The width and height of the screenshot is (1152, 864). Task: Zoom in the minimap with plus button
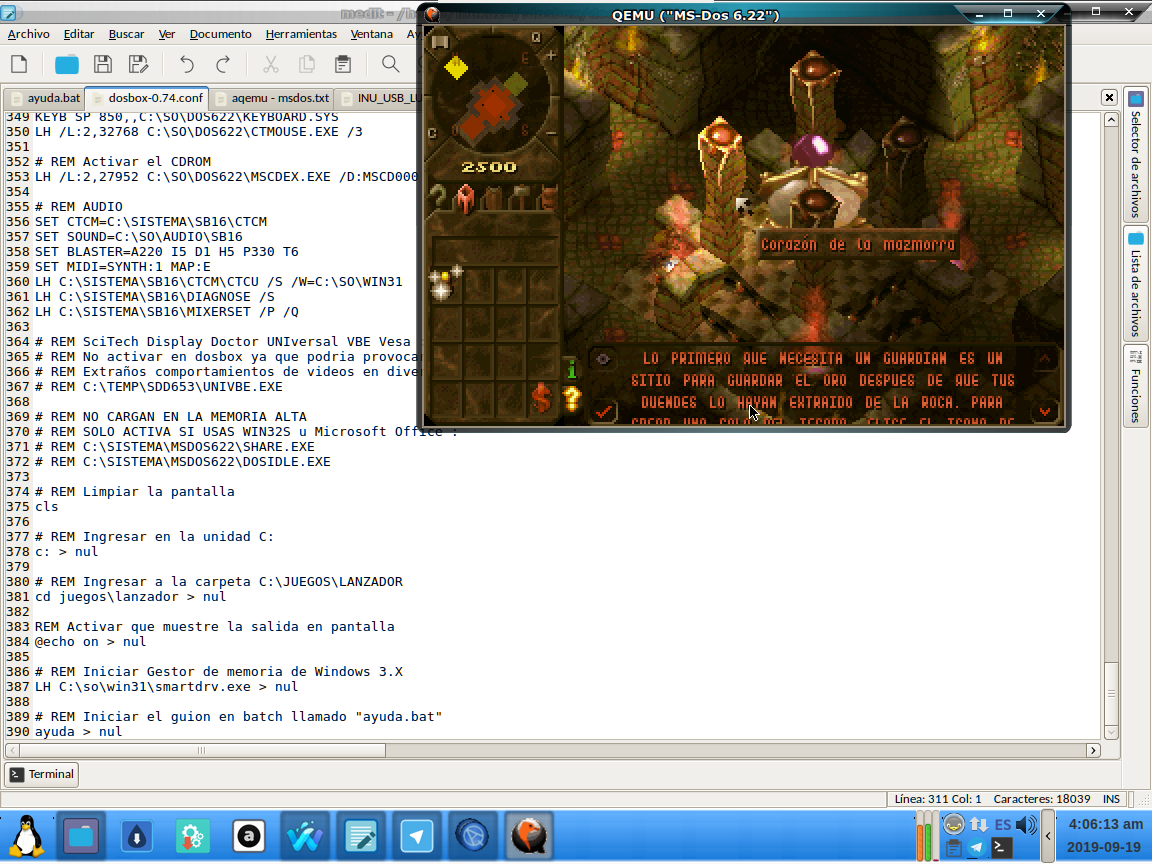click(x=551, y=55)
